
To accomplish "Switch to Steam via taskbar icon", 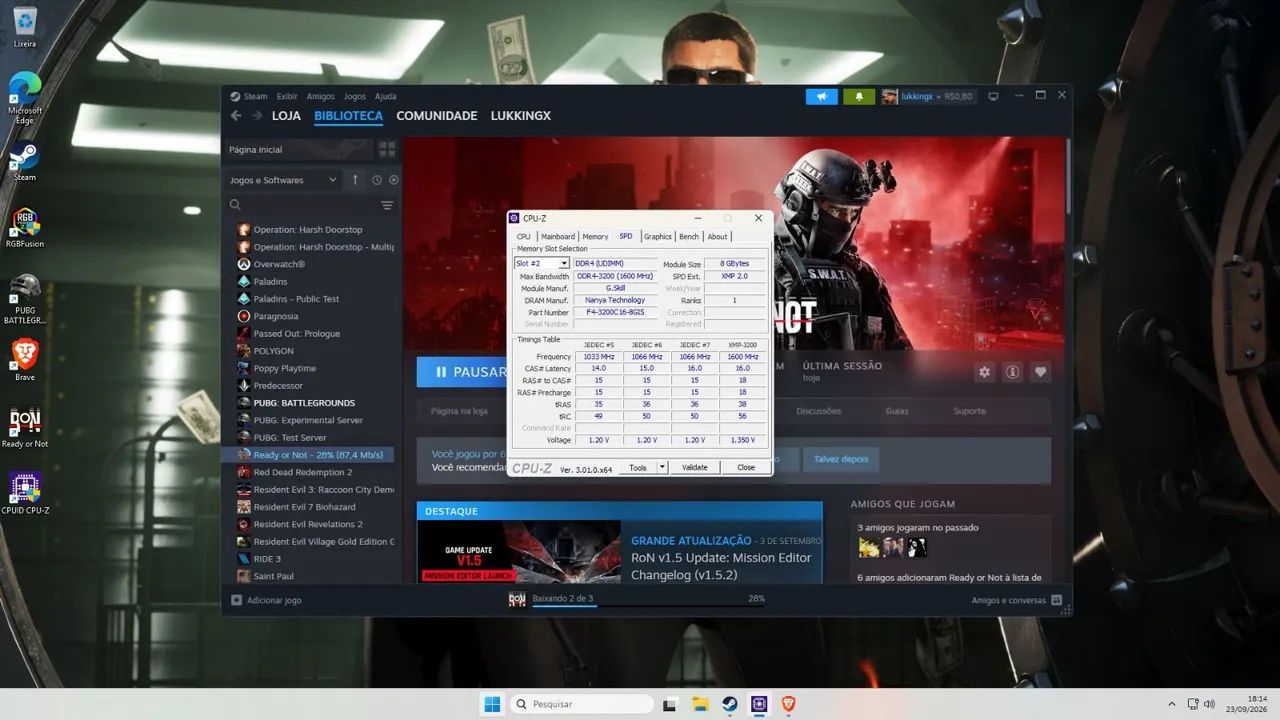I will (730, 704).
